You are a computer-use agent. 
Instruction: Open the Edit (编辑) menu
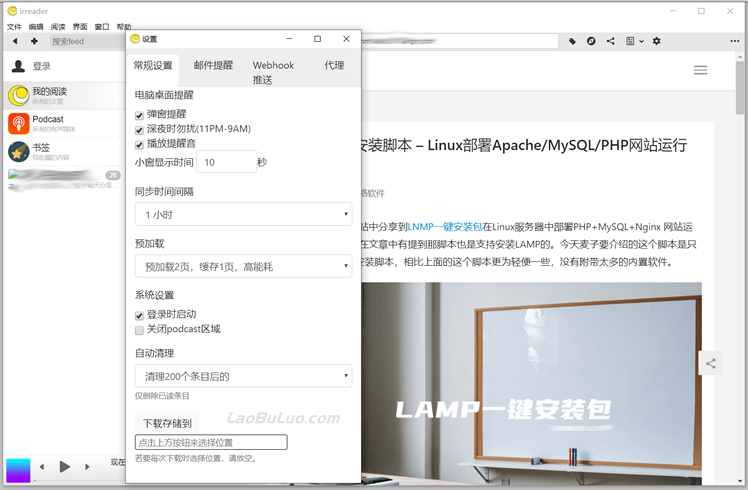(36, 27)
